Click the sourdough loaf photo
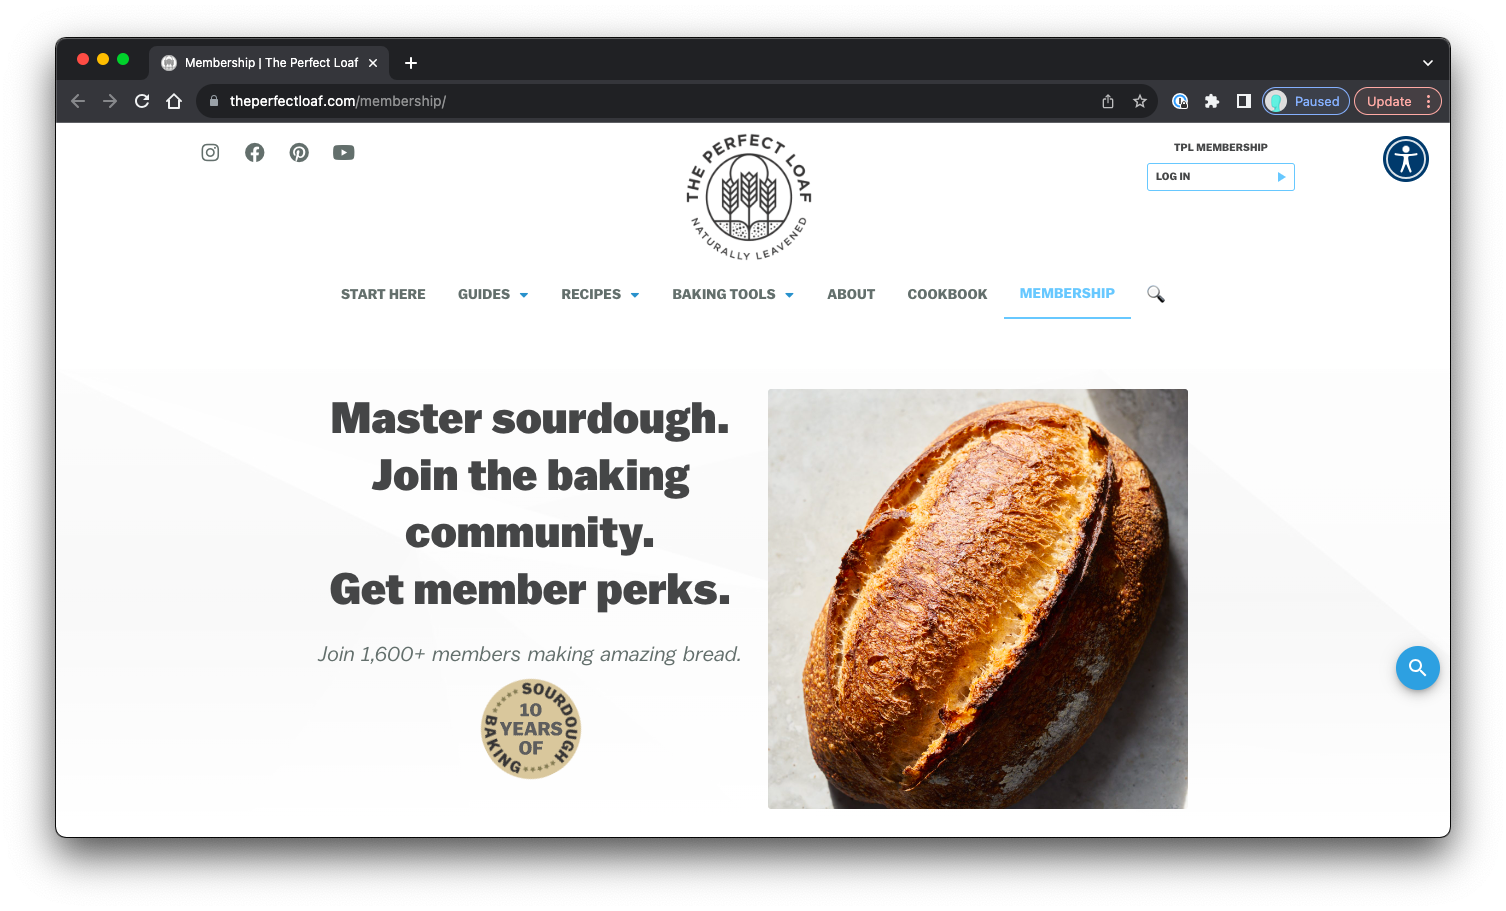Screen dimensions: 1506x911 [978, 599]
